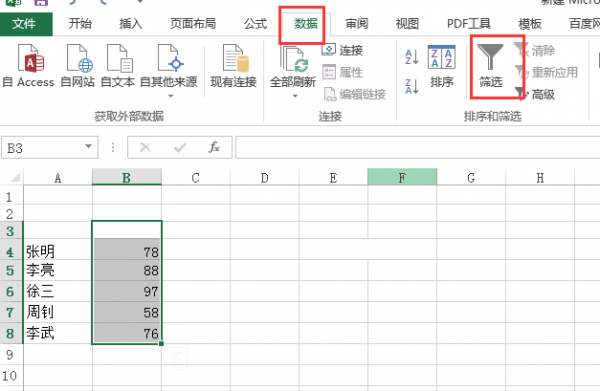Select column C header
The width and height of the screenshot is (600, 391).
point(196,178)
